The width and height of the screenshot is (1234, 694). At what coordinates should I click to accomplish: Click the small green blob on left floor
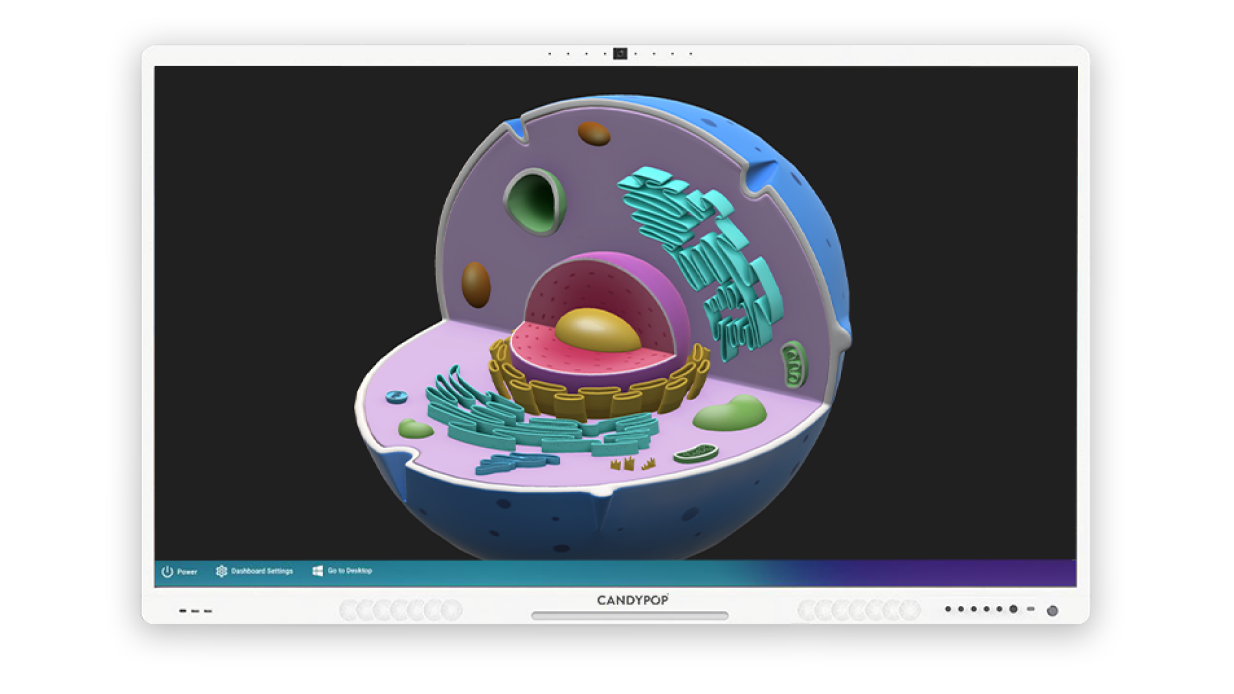pos(416,429)
